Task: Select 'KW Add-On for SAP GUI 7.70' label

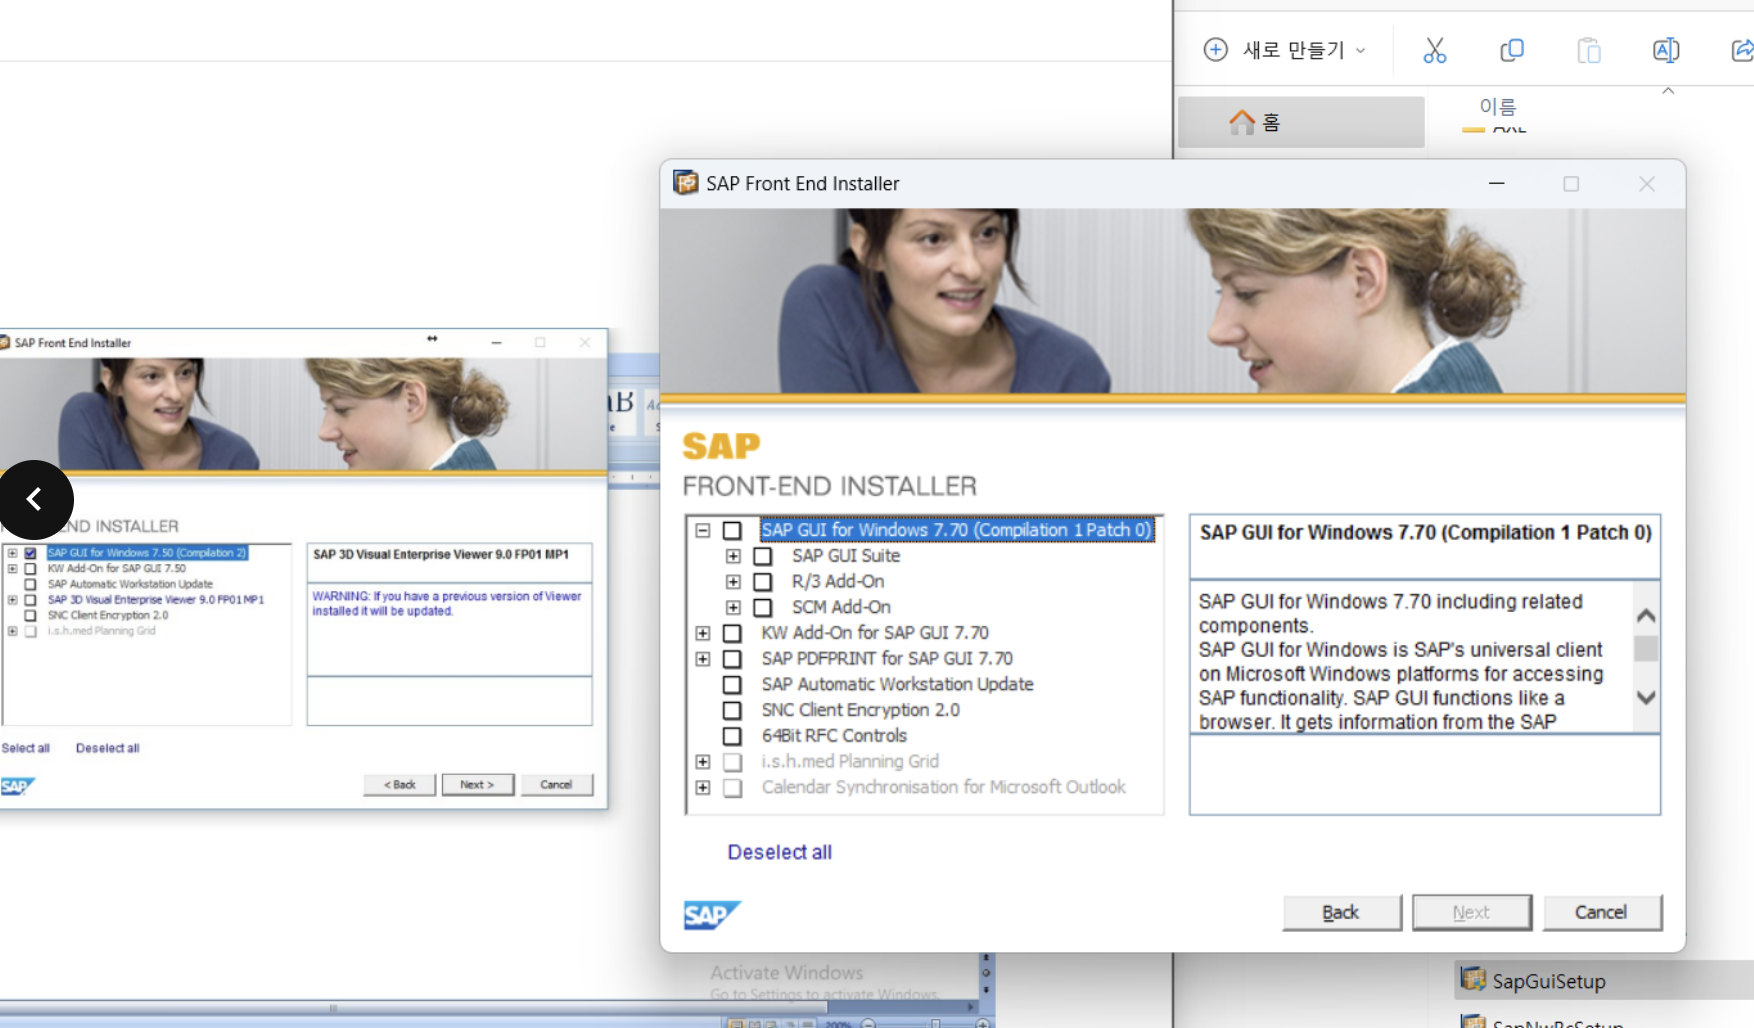Action: point(875,633)
